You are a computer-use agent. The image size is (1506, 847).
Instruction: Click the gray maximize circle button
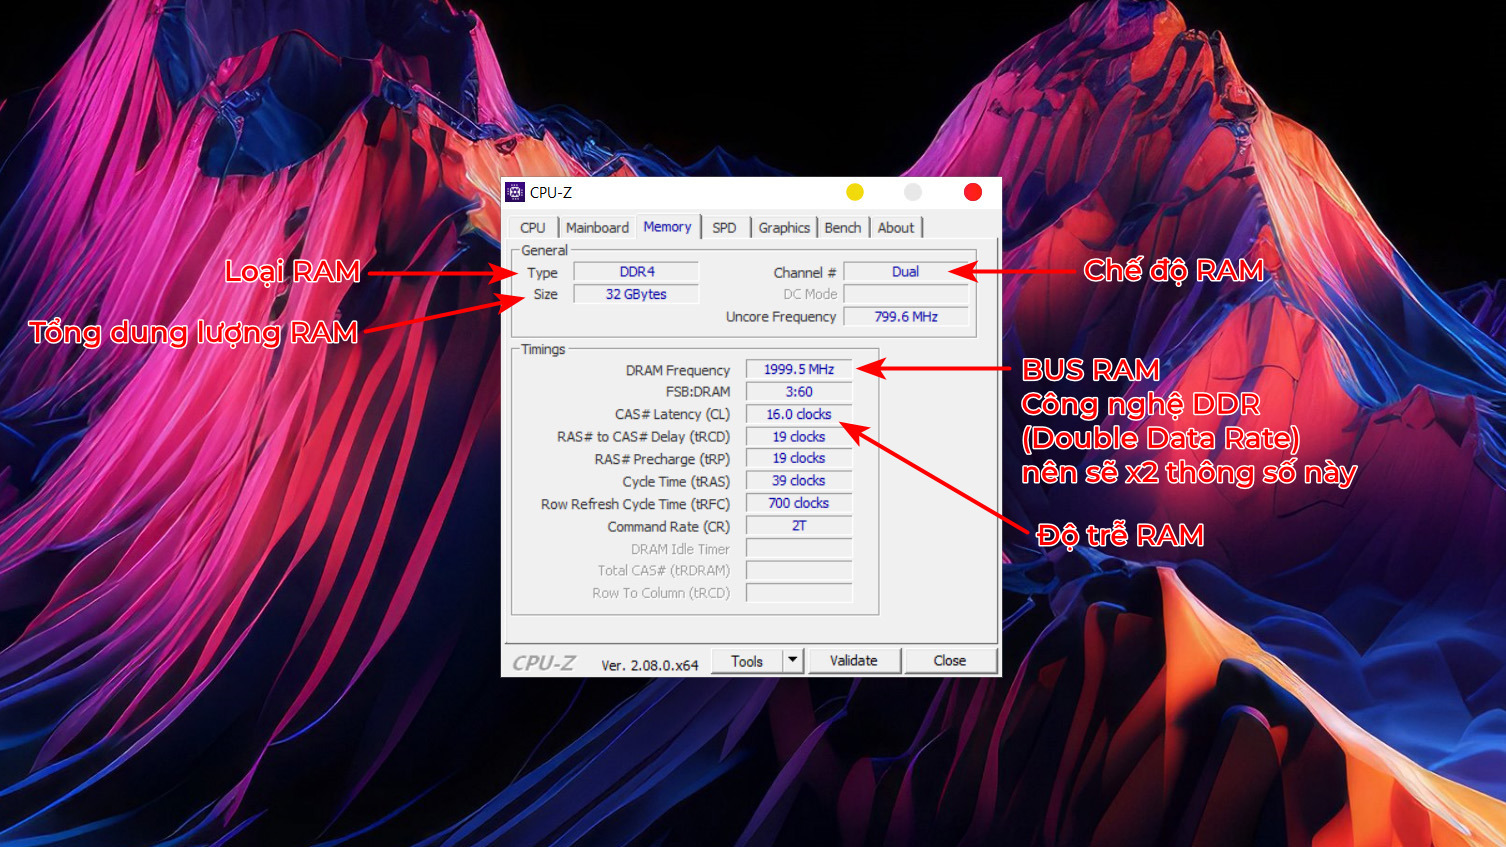point(912,192)
